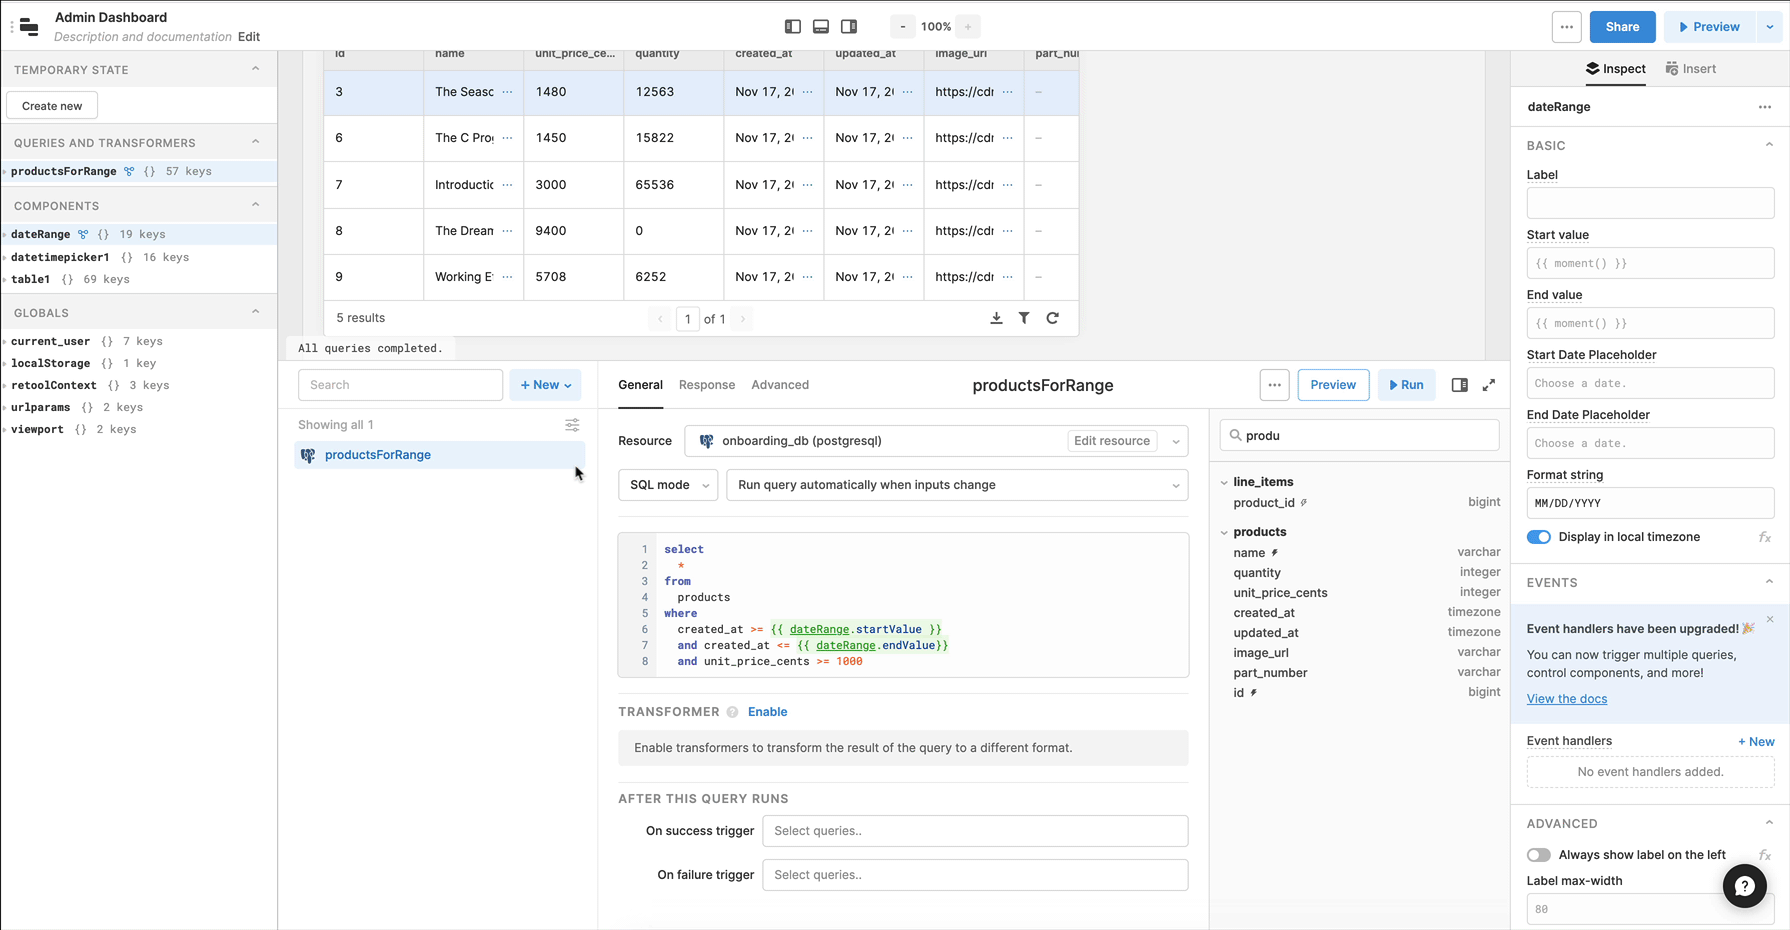Image resolution: width=1790 pixels, height=930 pixels.
Task: Switch to the General query tab
Action: click(x=640, y=385)
